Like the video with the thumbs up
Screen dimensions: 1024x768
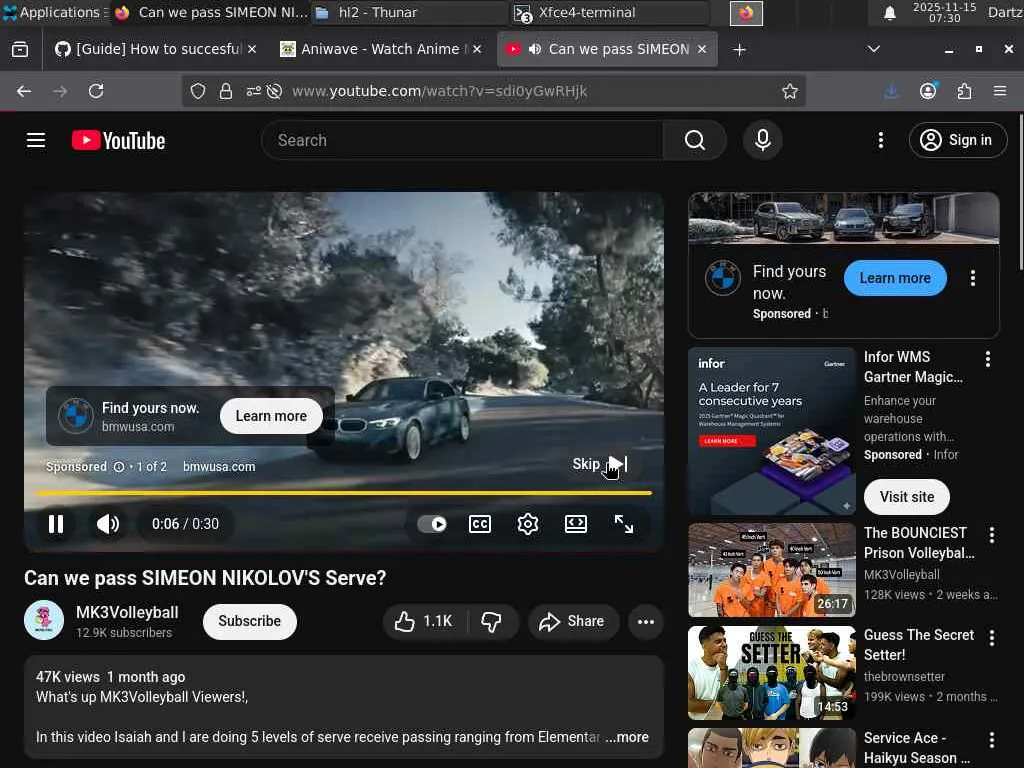click(424, 621)
